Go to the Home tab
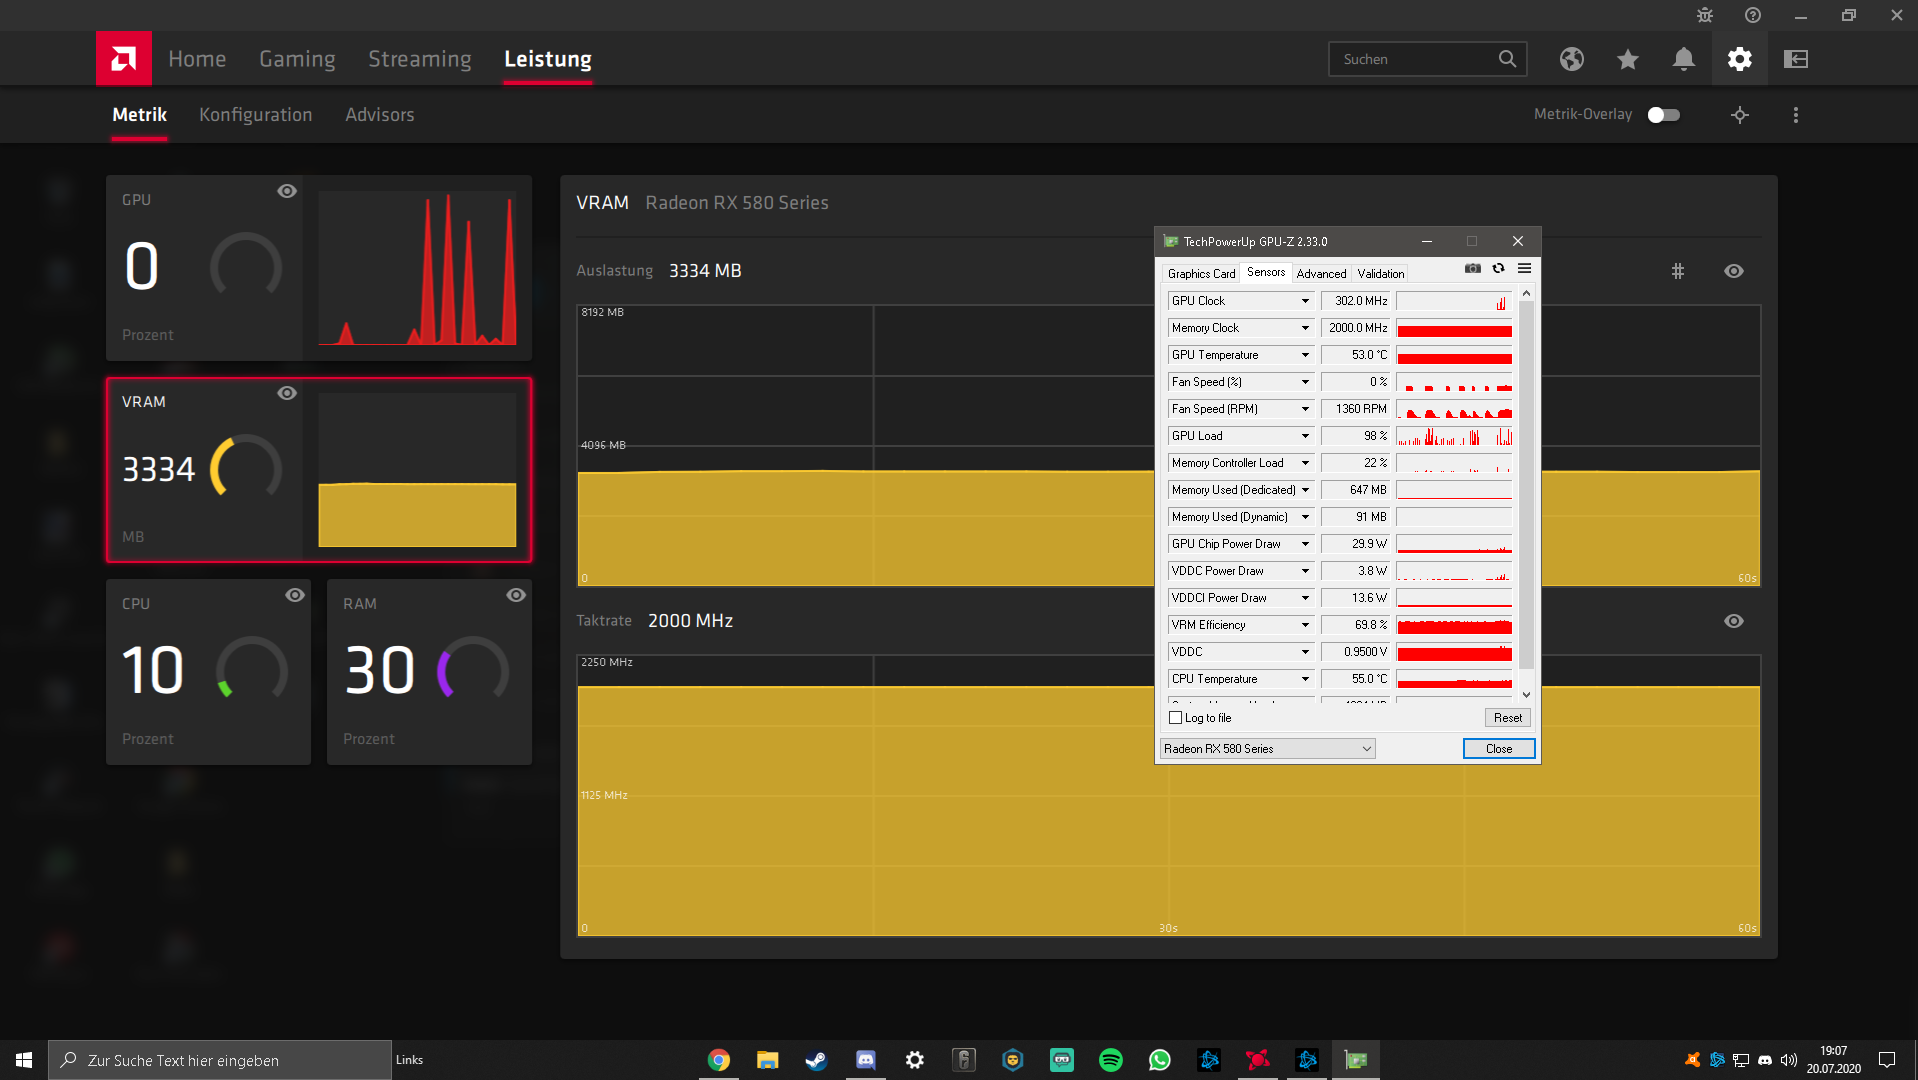This screenshot has height=1080, width=1918. [197, 59]
